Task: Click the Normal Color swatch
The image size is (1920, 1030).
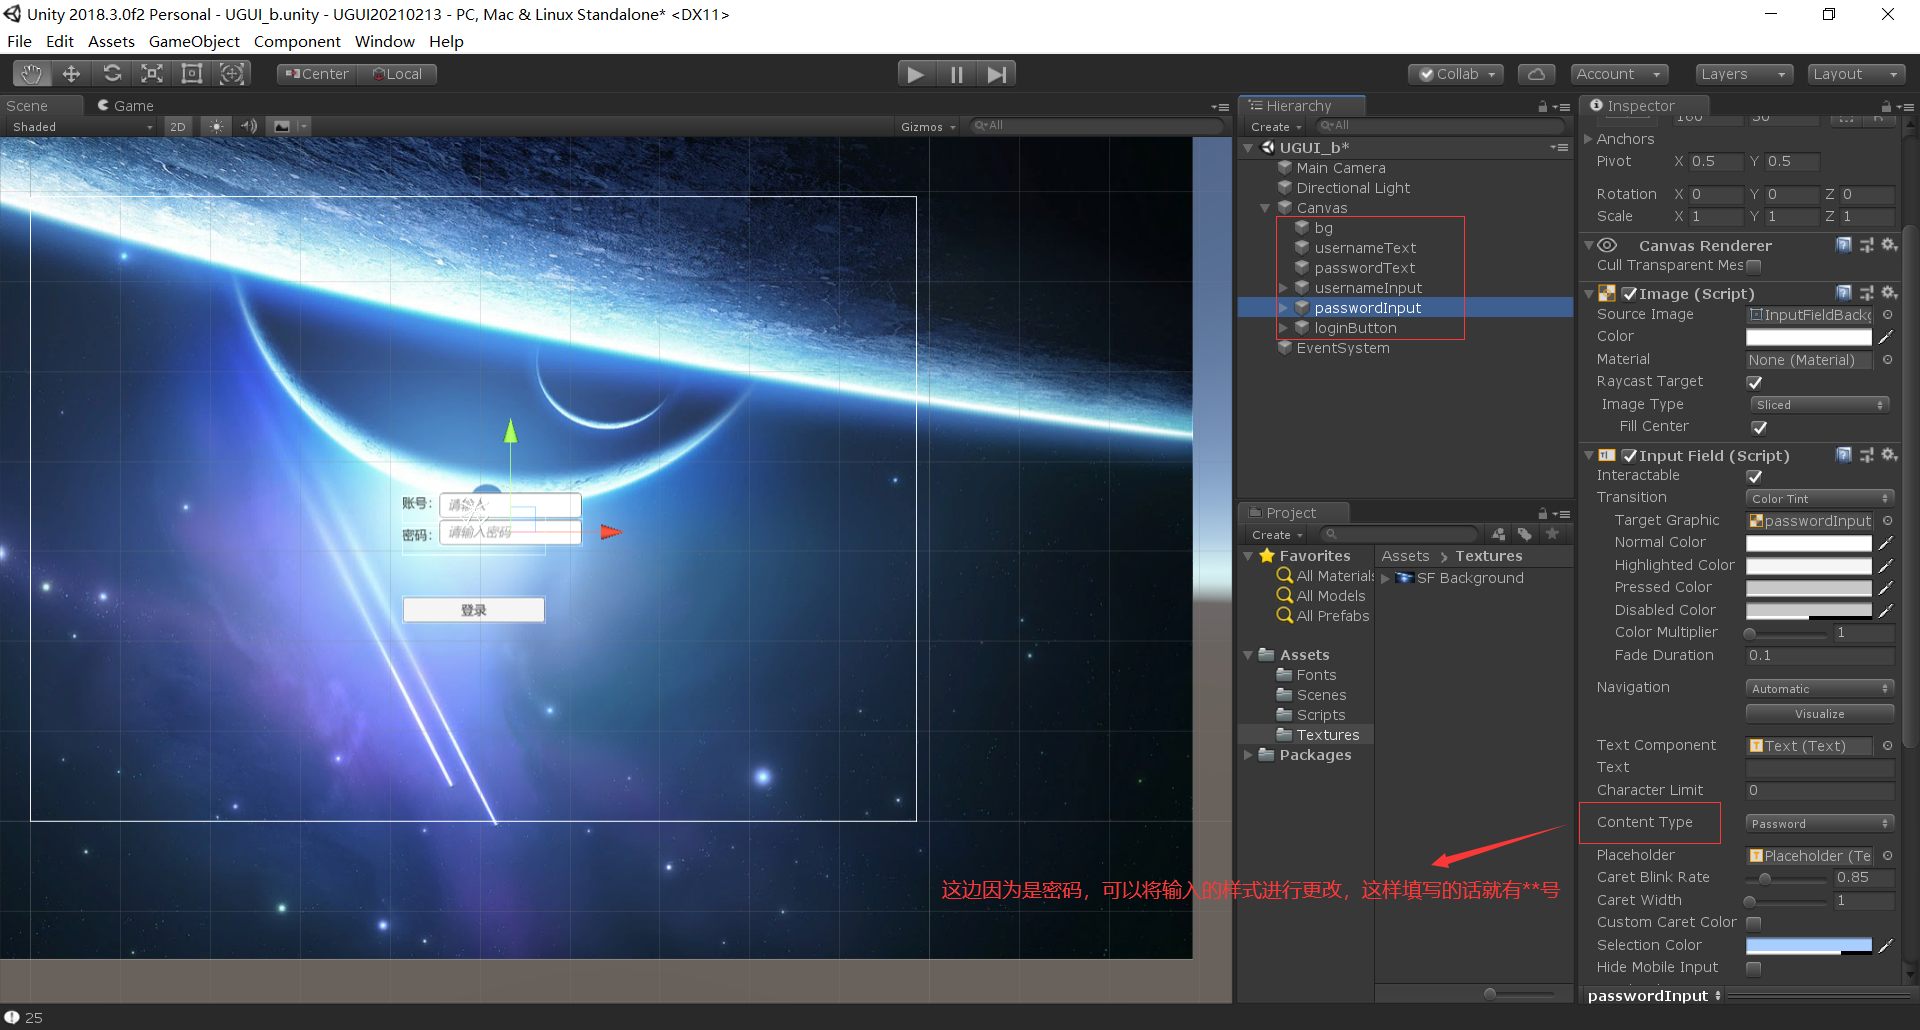Action: click(x=1806, y=542)
